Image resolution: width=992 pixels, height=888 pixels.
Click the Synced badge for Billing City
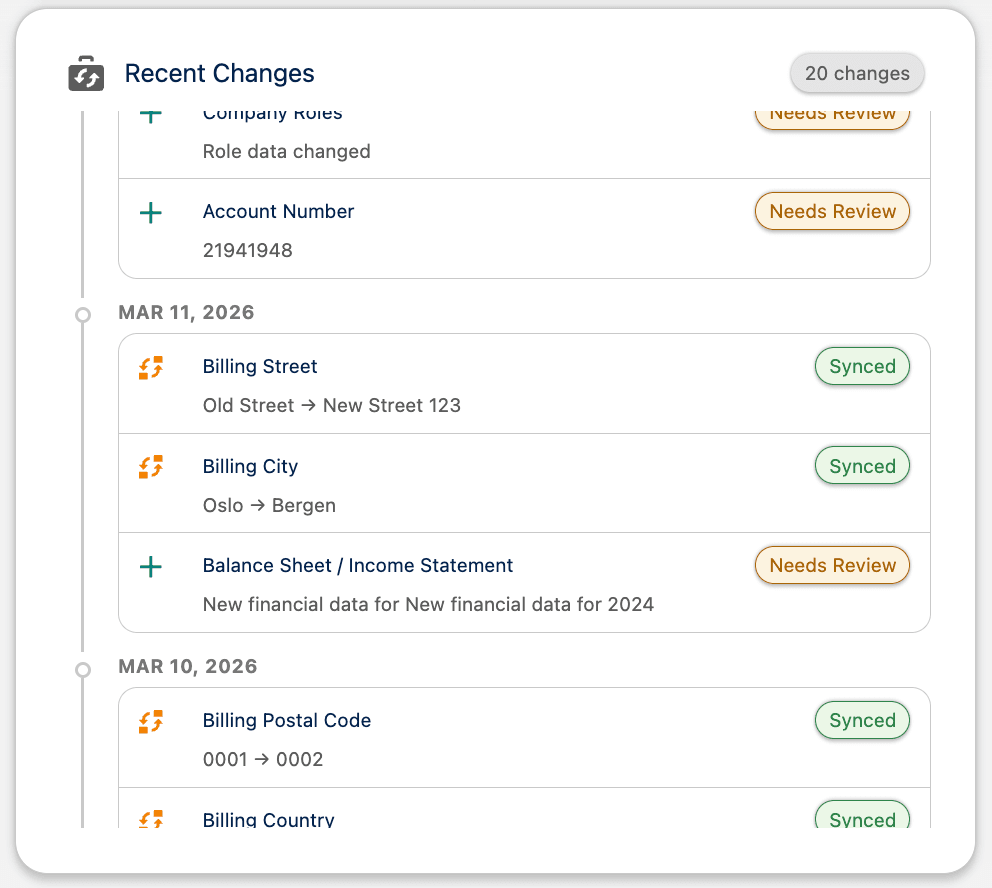[x=862, y=465]
